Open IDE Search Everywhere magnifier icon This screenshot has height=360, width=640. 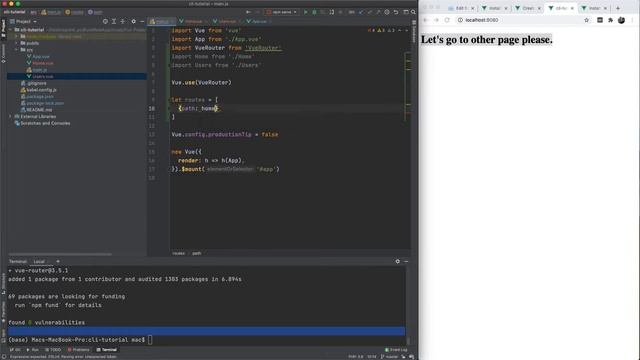pyautogui.click(x=413, y=12)
